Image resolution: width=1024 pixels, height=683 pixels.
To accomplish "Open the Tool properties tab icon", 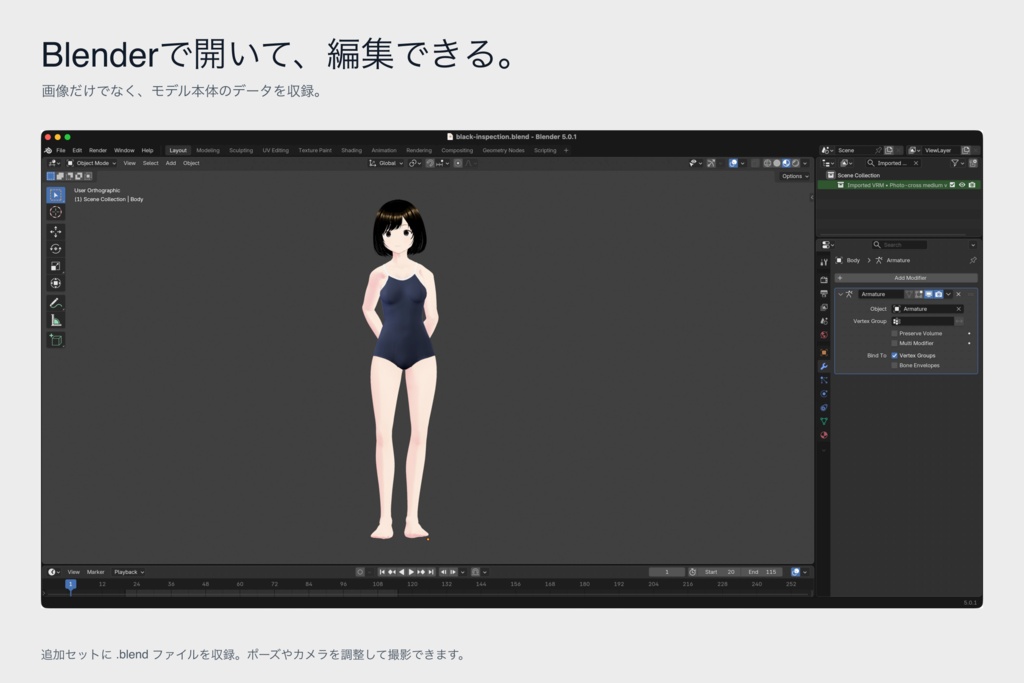I will pyautogui.click(x=824, y=262).
